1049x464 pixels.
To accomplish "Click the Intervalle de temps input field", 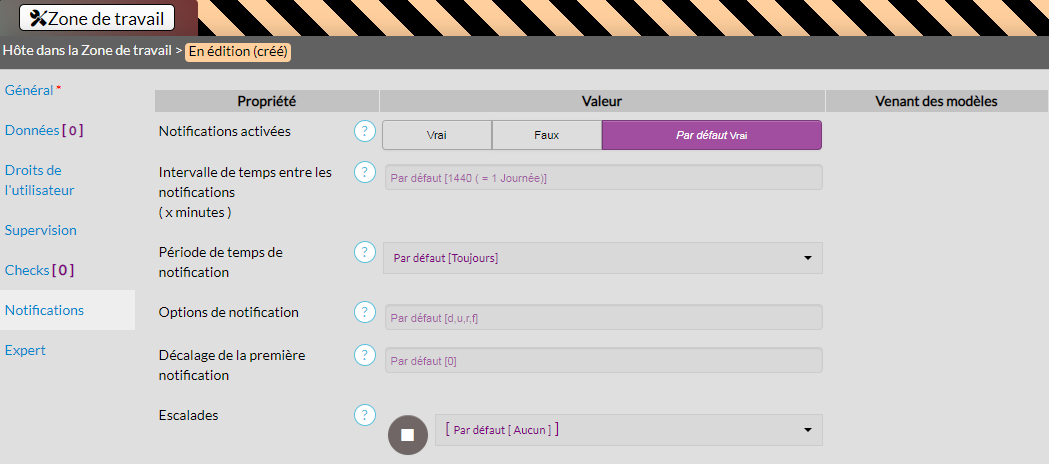I will 603,178.
